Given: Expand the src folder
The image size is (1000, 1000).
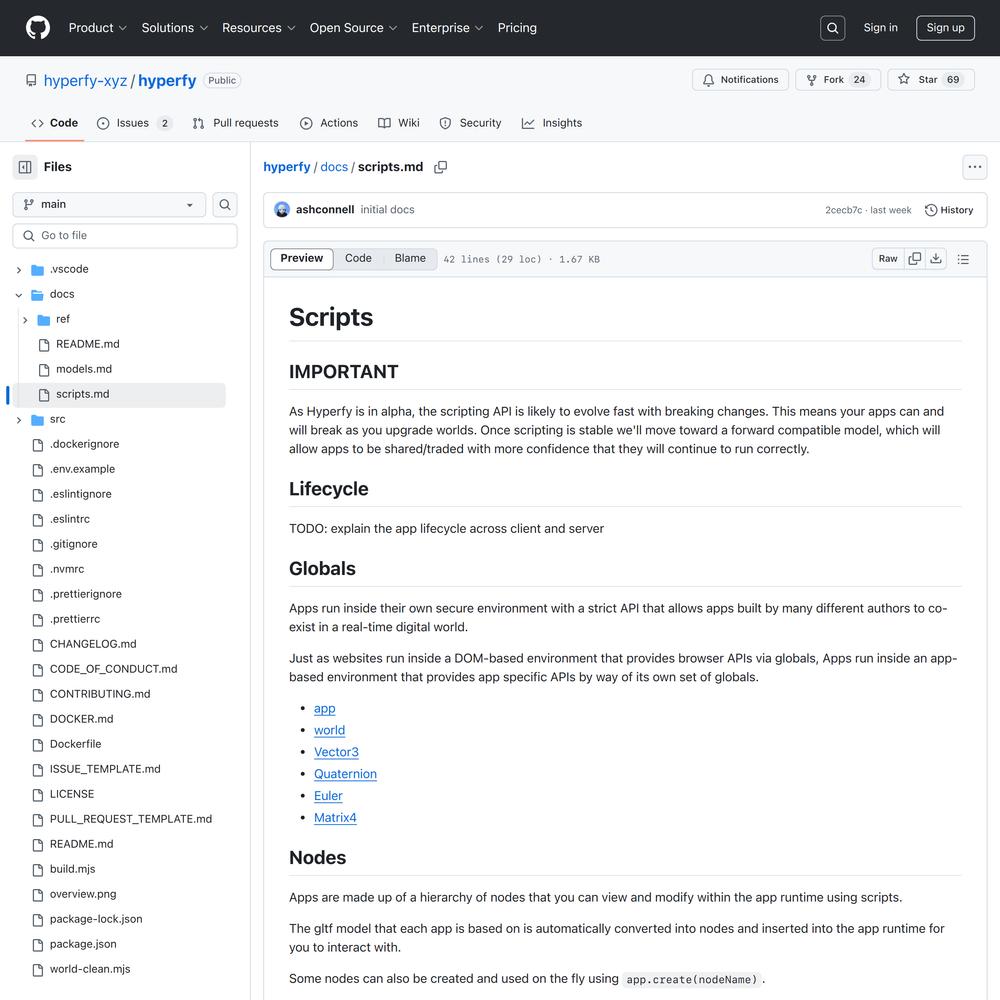Looking at the screenshot, I should 18,420.
